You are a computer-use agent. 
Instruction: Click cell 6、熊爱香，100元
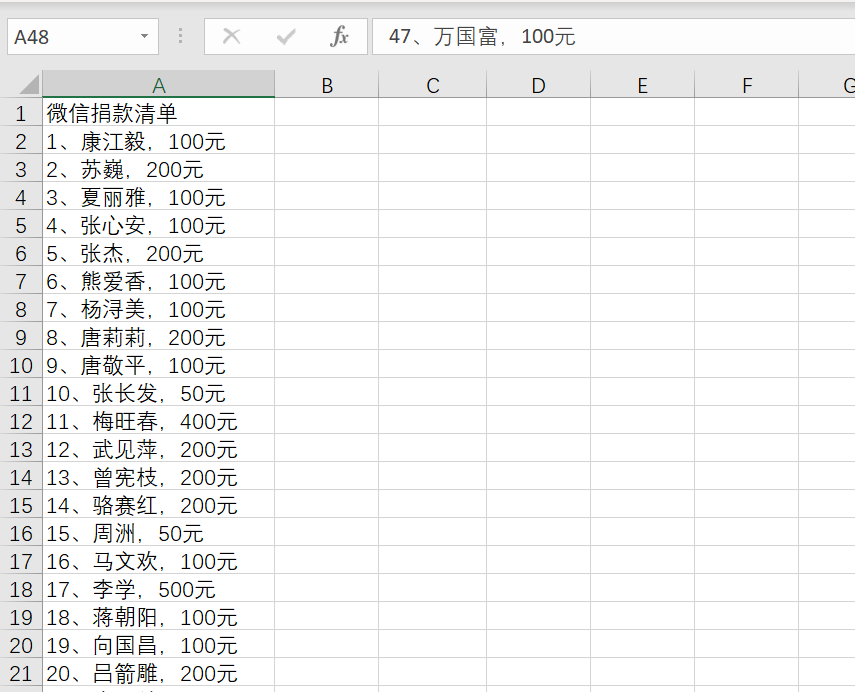(x=158, y=281)
